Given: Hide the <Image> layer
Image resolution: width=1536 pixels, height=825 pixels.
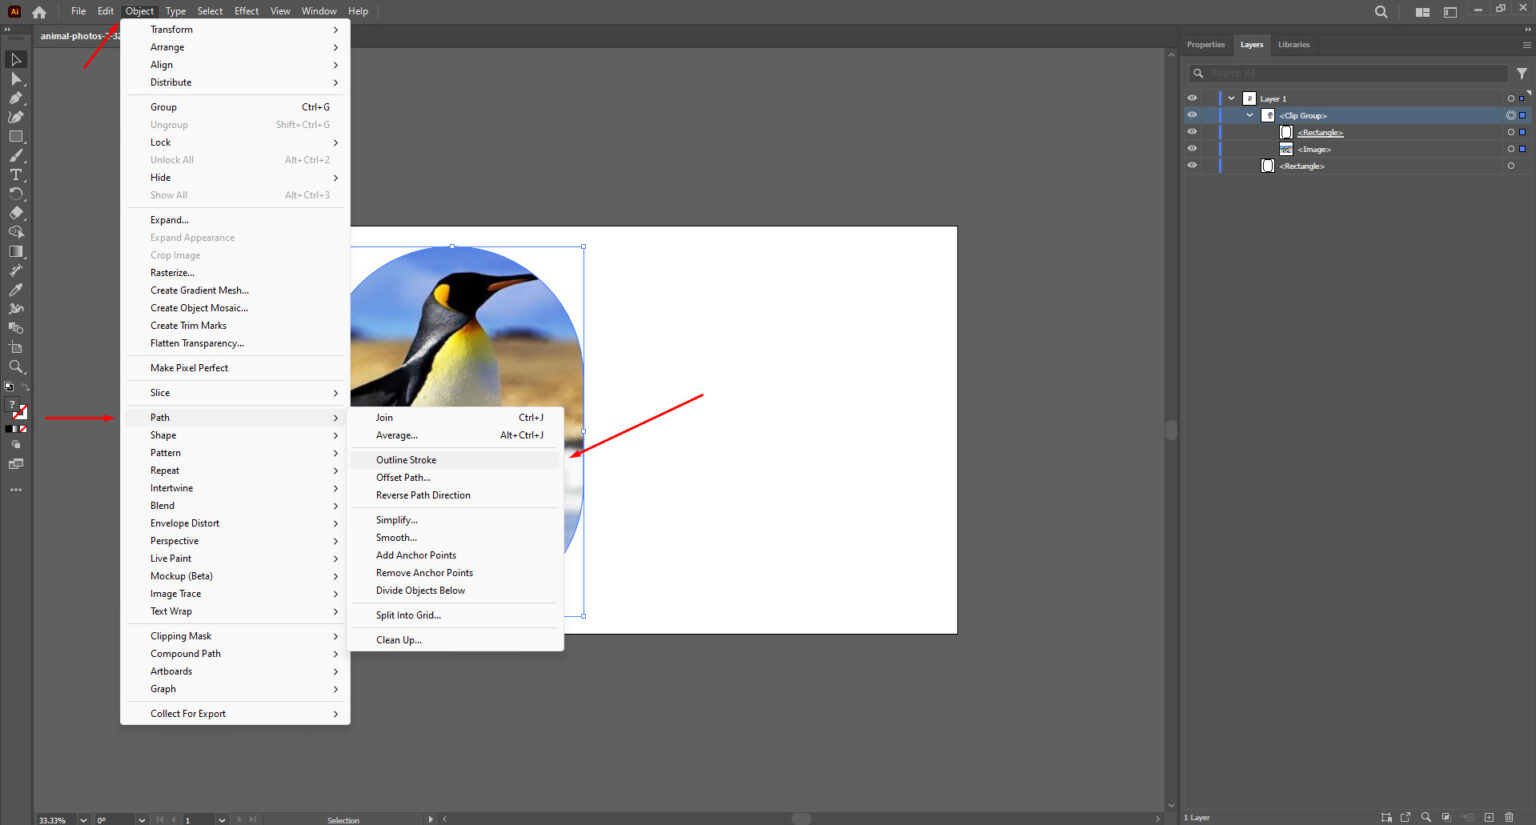Looking at the screenshot, I should [1191, 148].
